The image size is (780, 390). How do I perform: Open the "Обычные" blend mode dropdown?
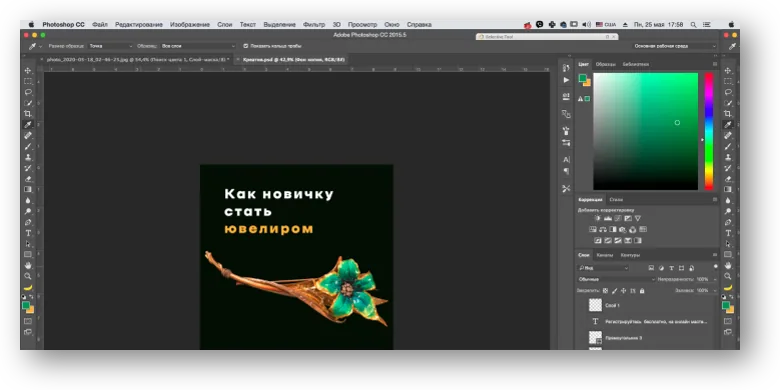click(x=617, y=279)
